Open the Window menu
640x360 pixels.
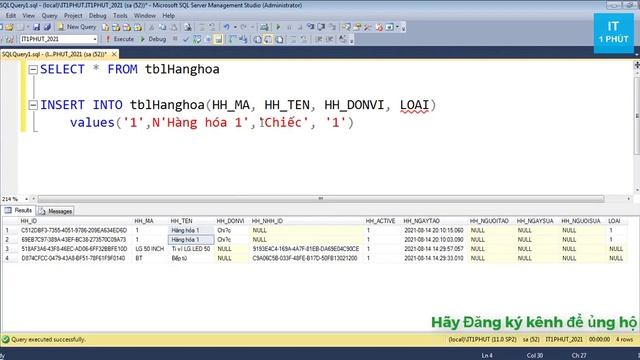pyautogui.click(x=144, y=16)
